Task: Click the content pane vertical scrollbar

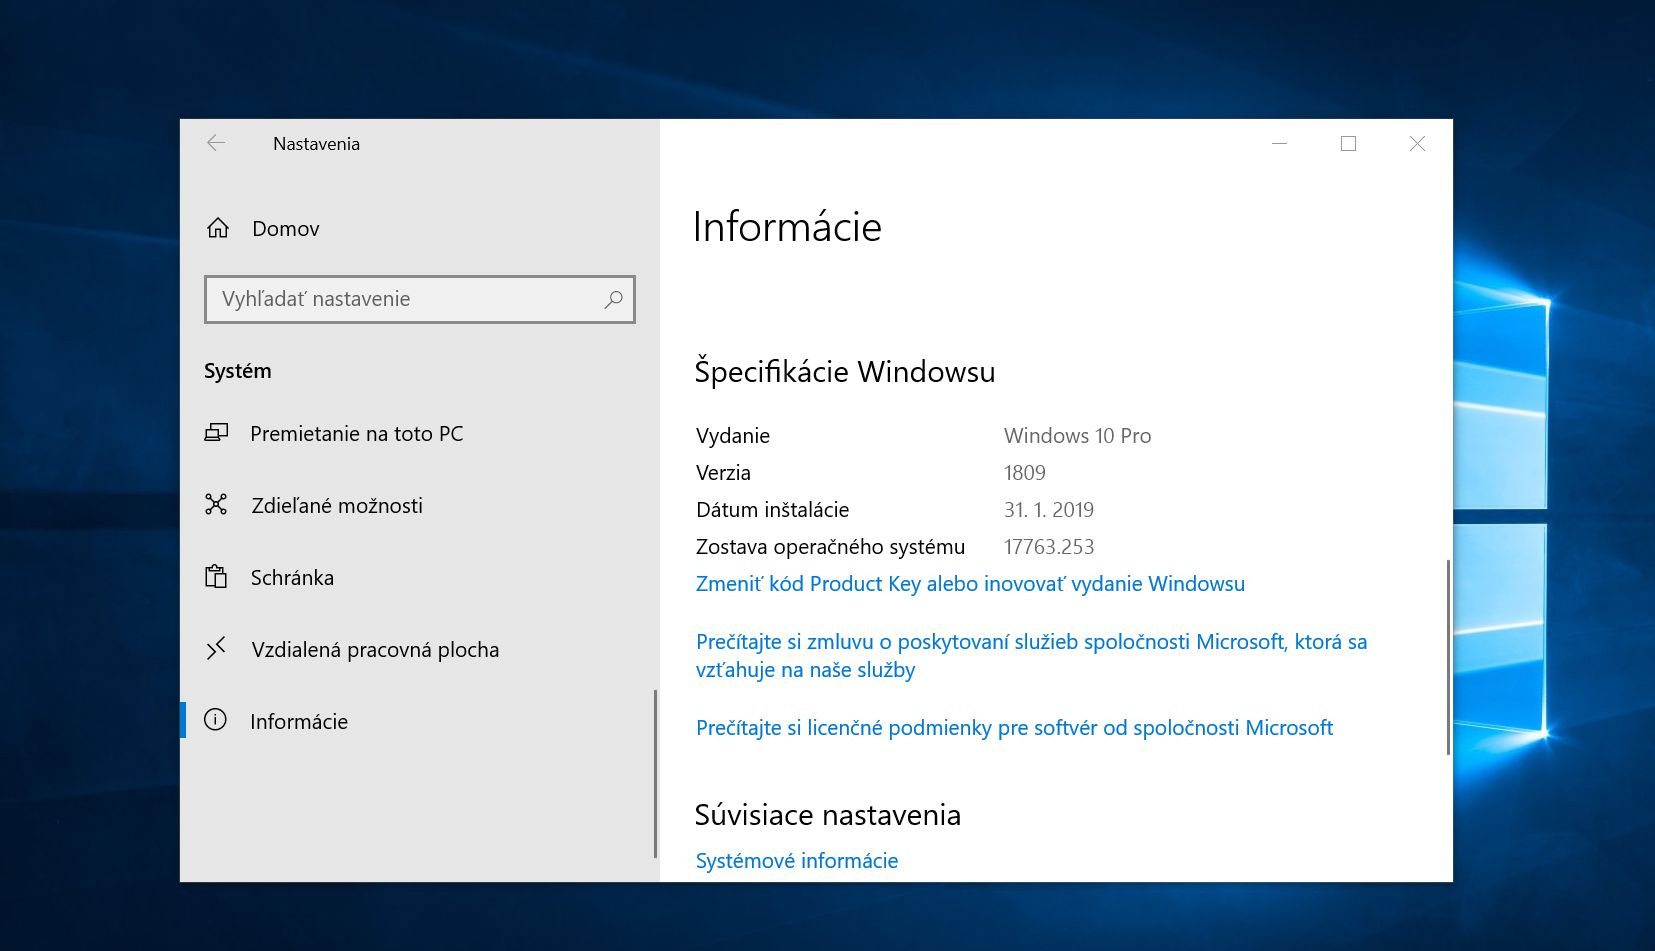Action: (x=1448, y=657)
